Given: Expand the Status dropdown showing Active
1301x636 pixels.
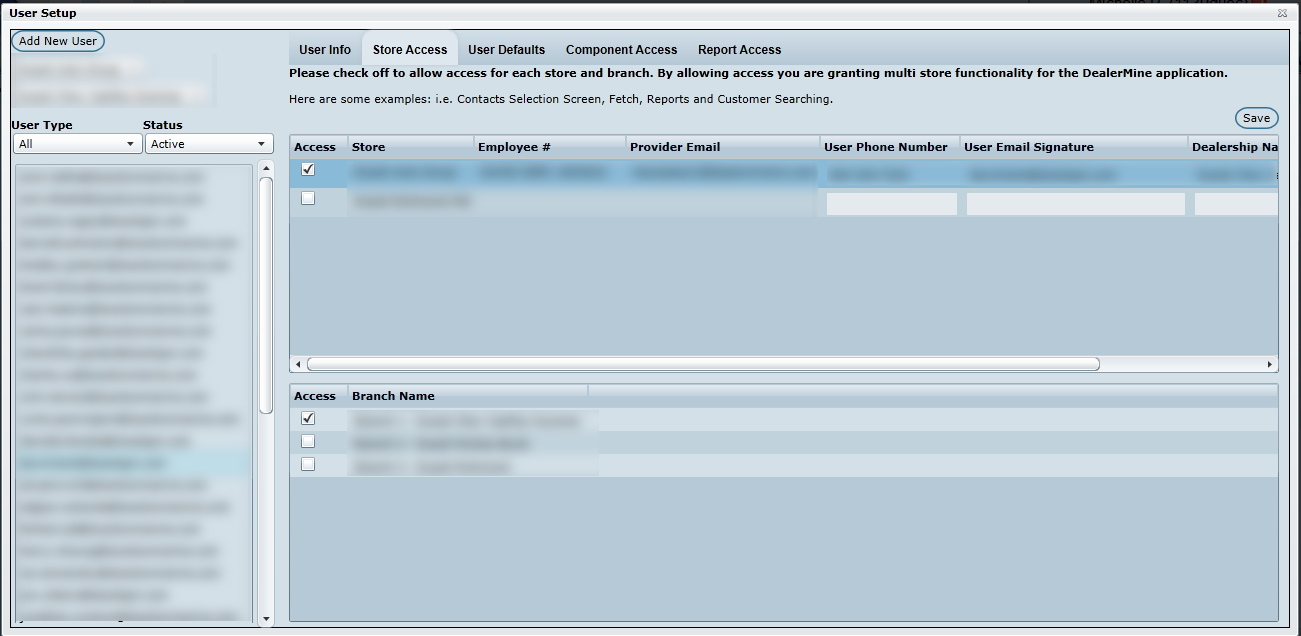Looking at the screenshot, I should point(209,144).
